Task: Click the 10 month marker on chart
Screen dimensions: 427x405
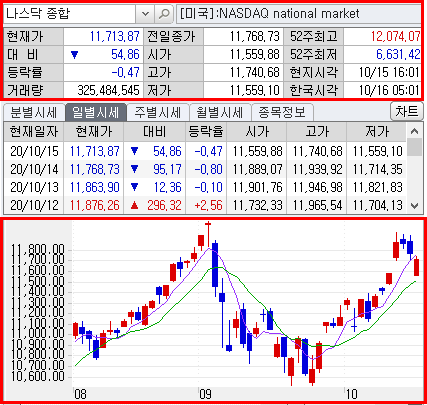Action: point(352,394)
